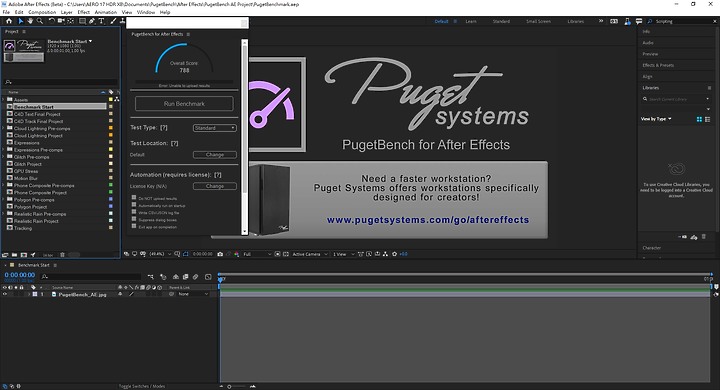The height and width of the screenshot is (390, 720).
Task: Switch to the Learn workspace
Action: (x=471, y=22)
